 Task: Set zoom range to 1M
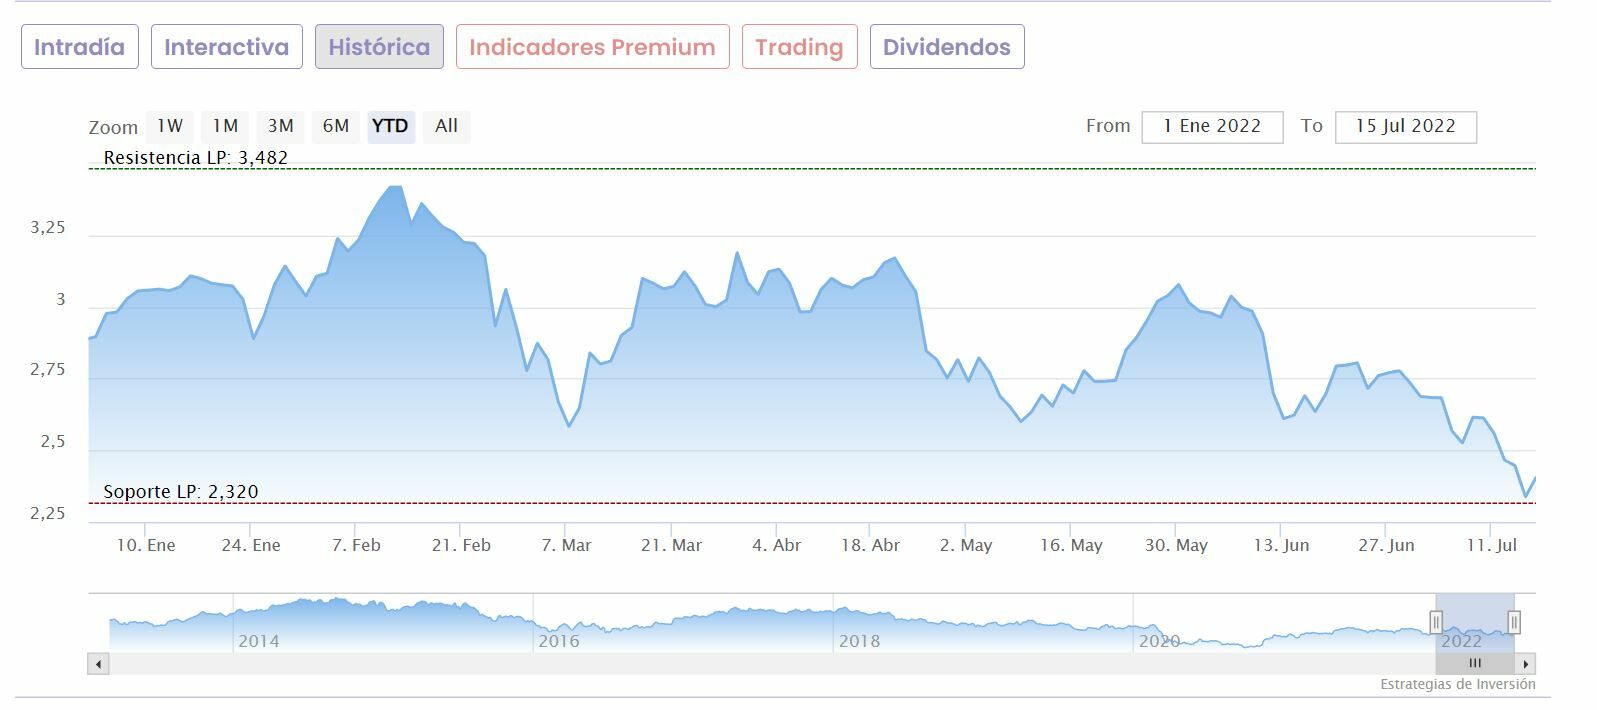(225, 126)
